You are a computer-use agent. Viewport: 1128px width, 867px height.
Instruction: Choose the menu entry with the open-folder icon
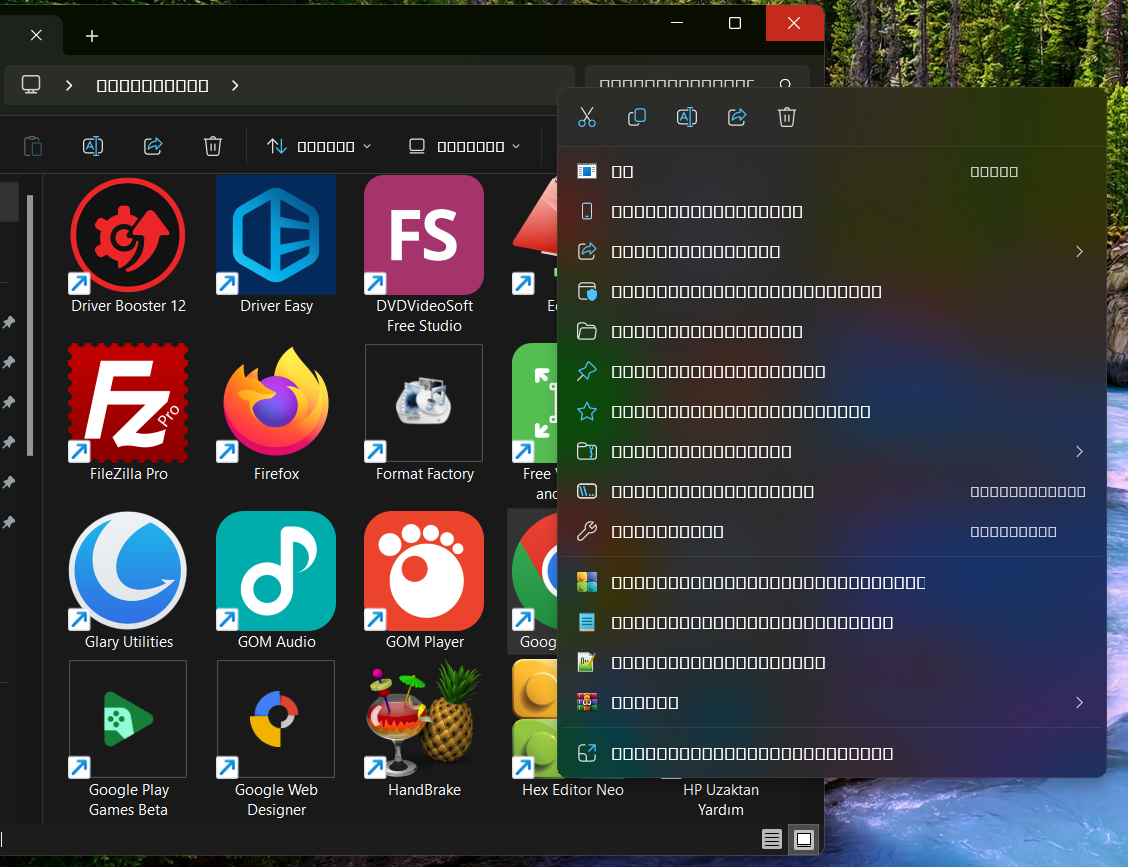click(831, 332)
